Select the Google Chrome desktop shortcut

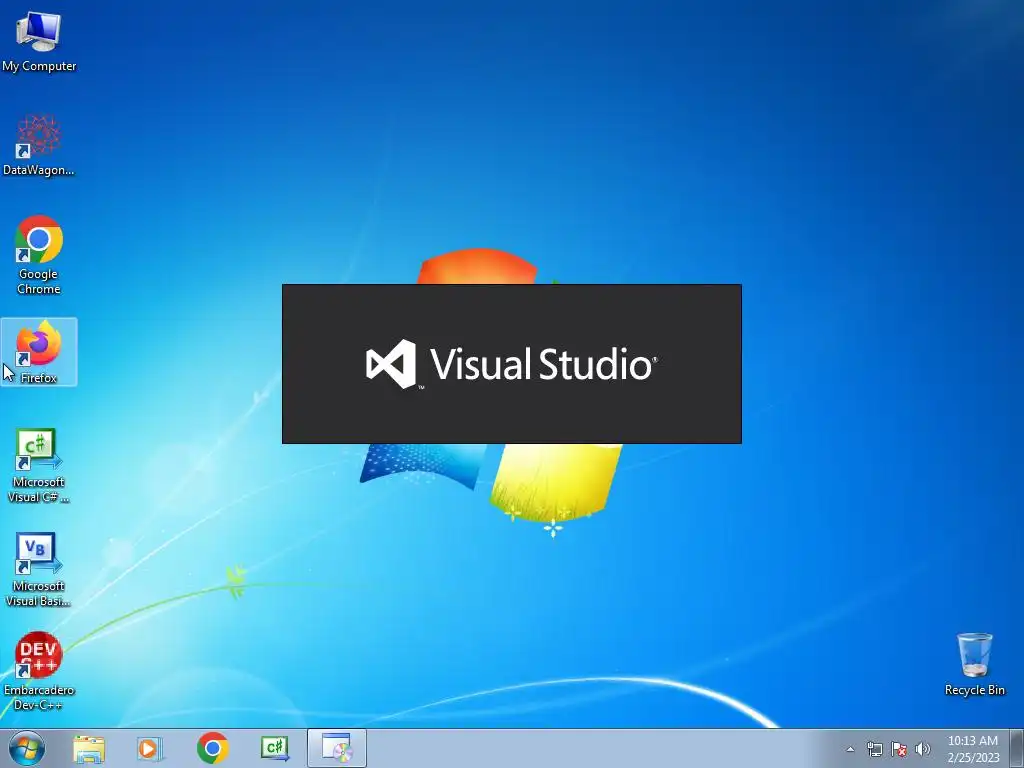[x=39, y=255]
